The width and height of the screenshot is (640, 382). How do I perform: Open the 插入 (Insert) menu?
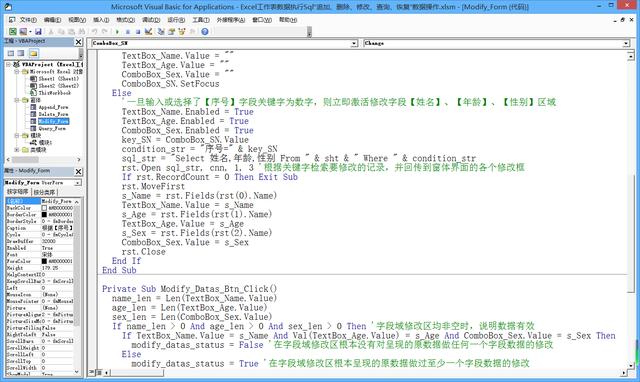pyautogui.click(x=101, y=20)
